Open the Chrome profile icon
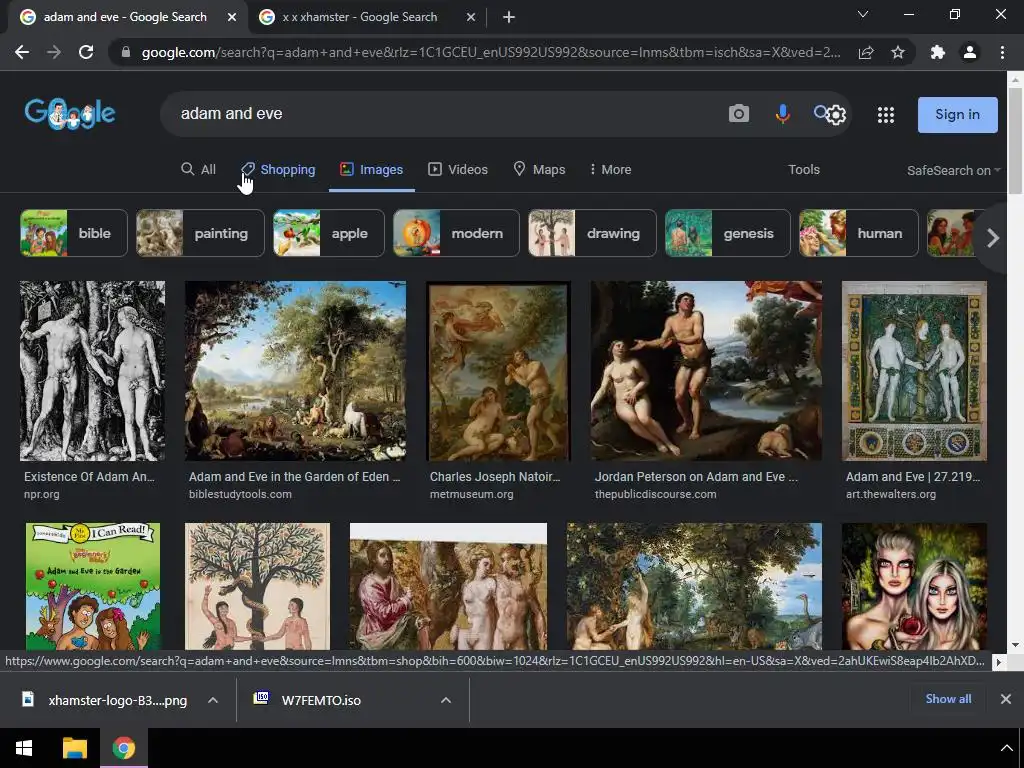 tap(970, 52)
